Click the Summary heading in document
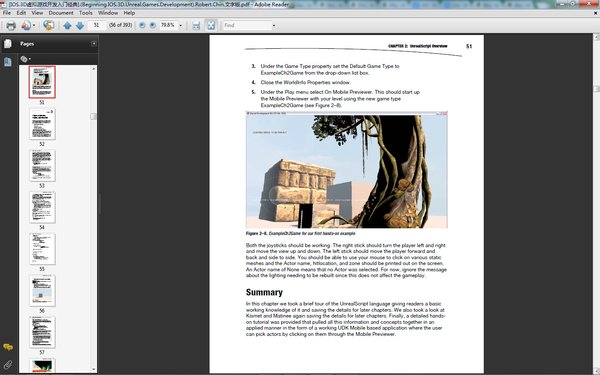600x375 pixels. (264, 292)
